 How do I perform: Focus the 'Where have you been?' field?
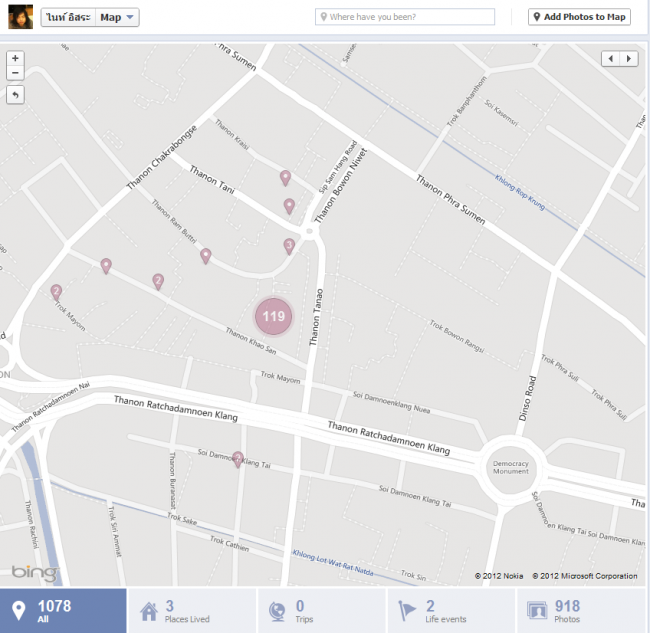(x=405, y=17)
